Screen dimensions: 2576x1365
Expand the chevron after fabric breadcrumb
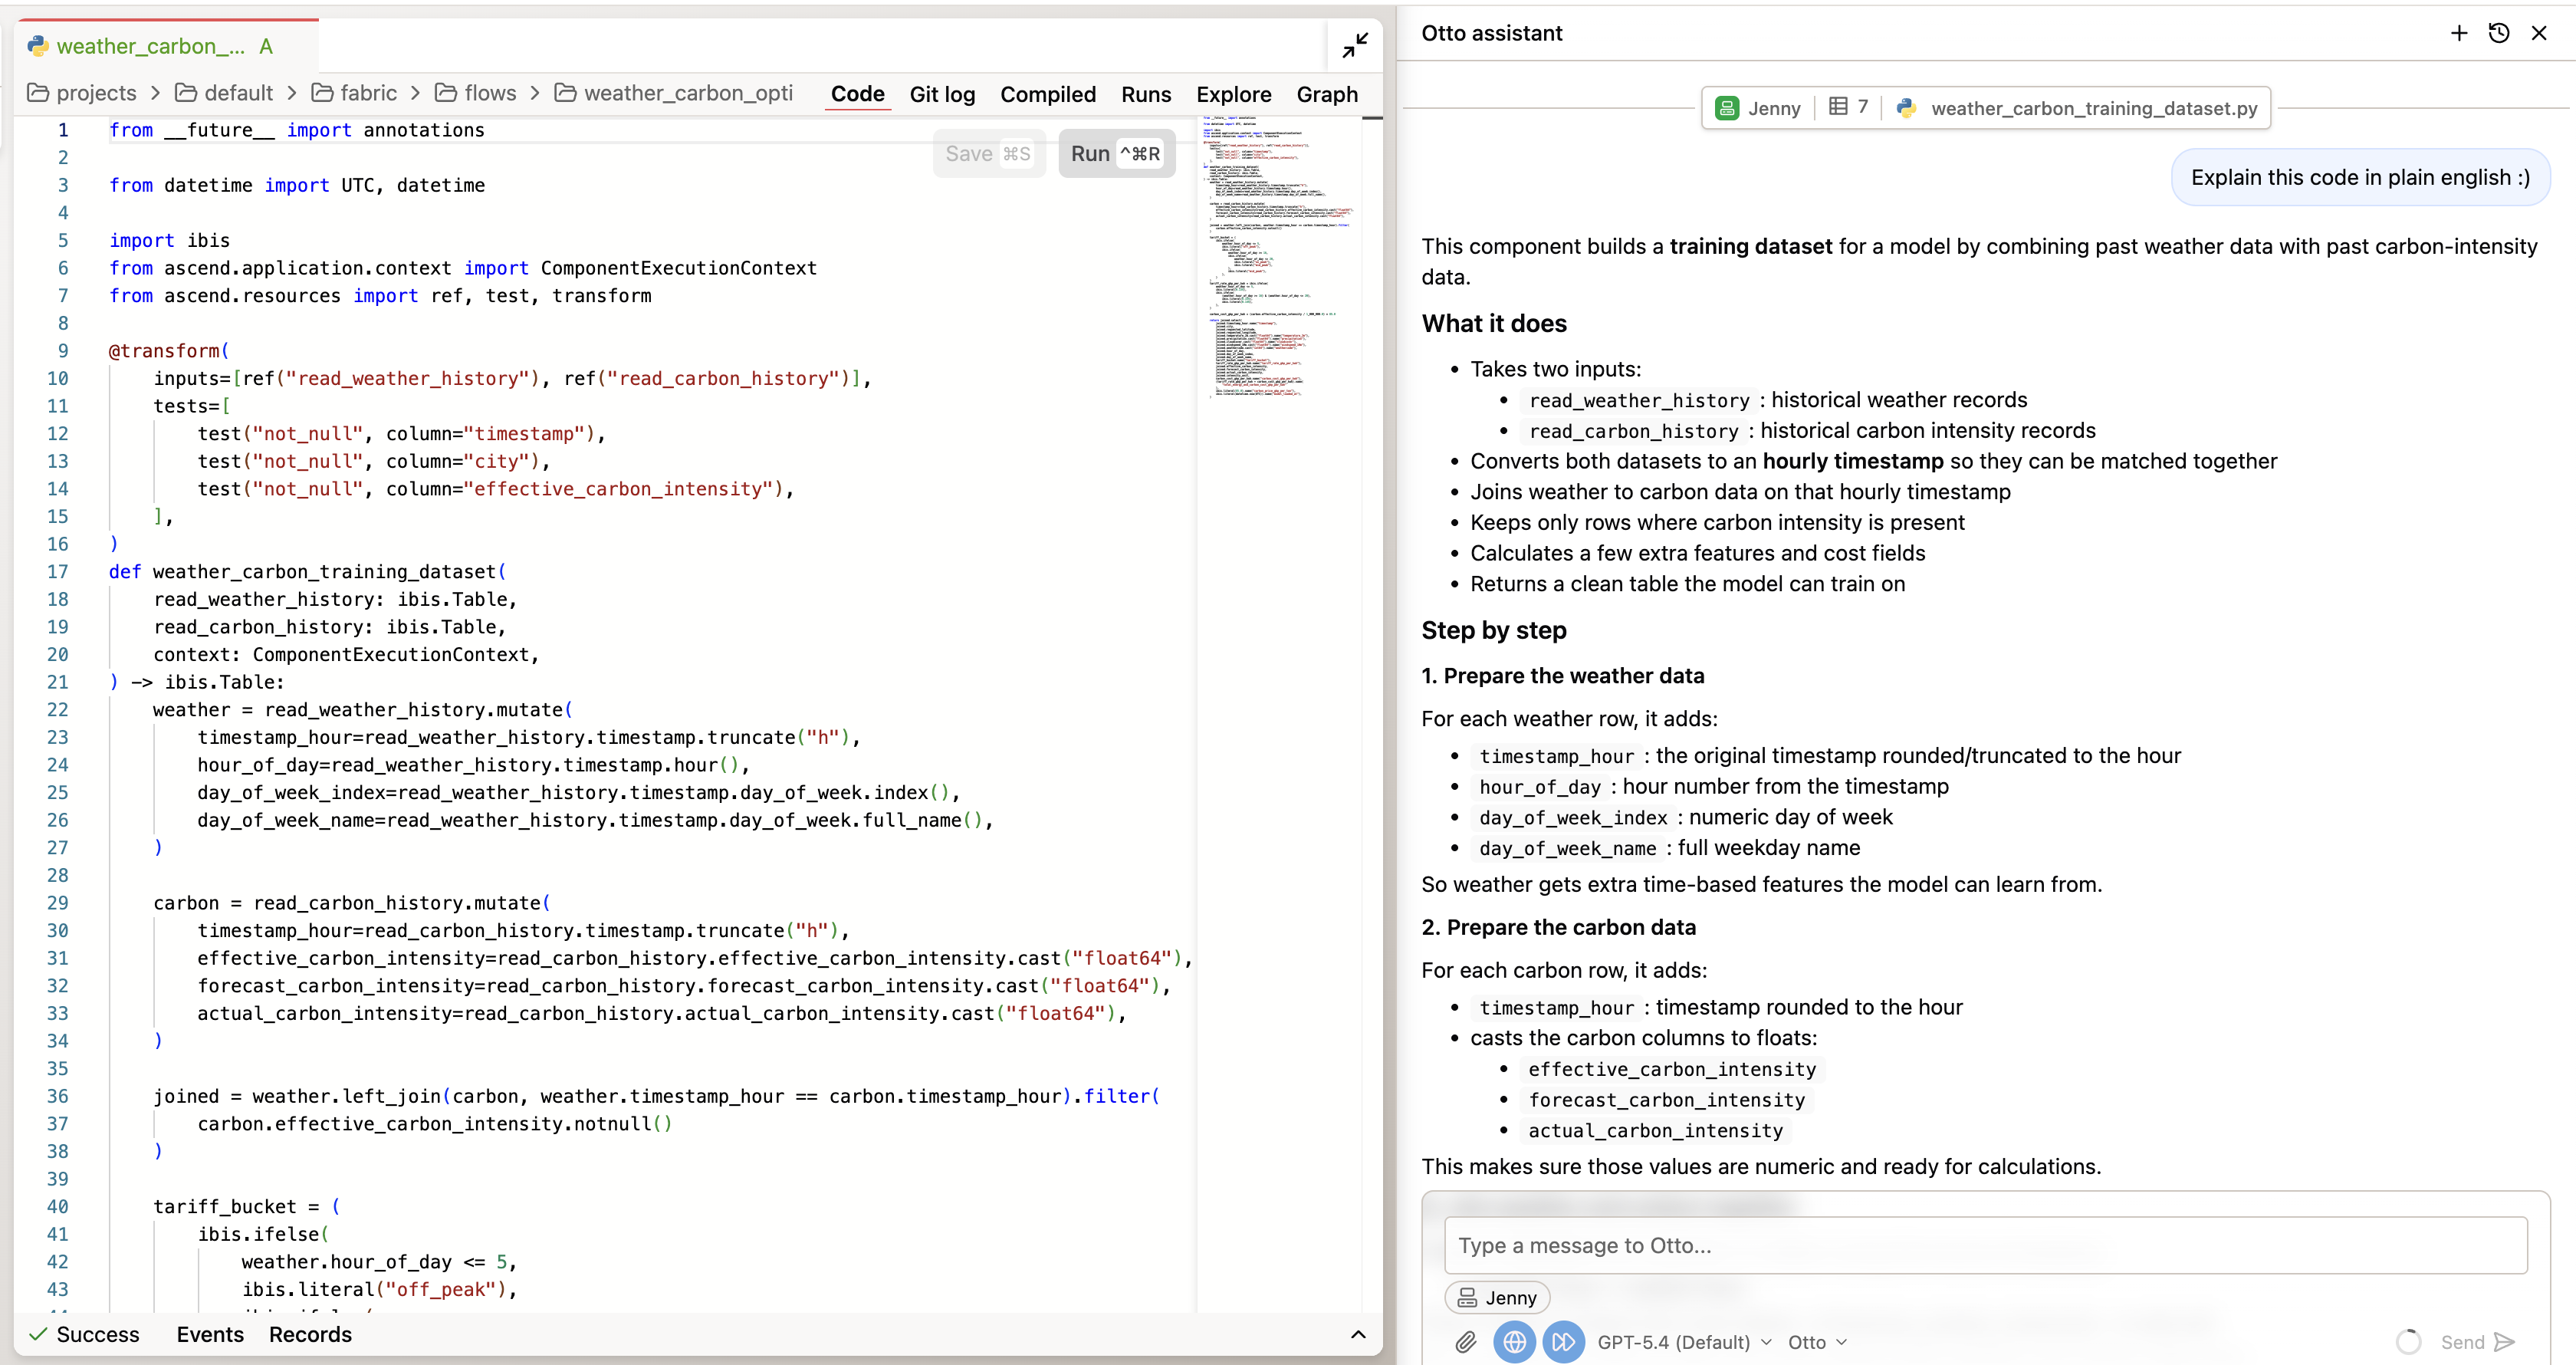tap(416, 93)
